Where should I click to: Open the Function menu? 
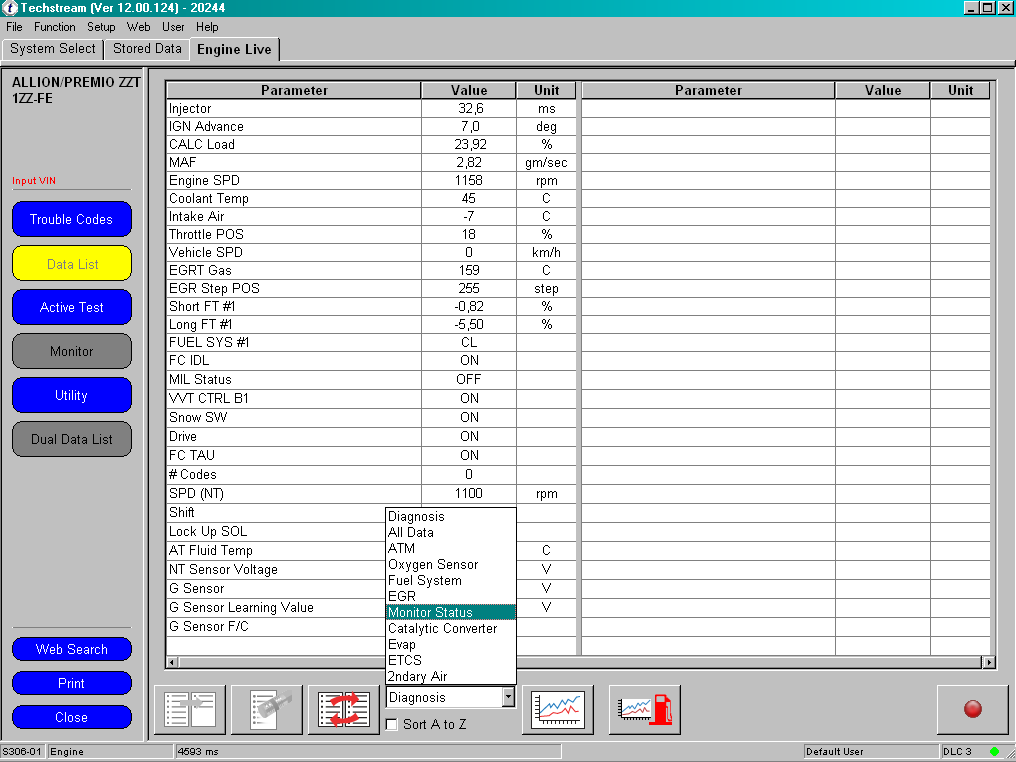[x=54, y=27]
